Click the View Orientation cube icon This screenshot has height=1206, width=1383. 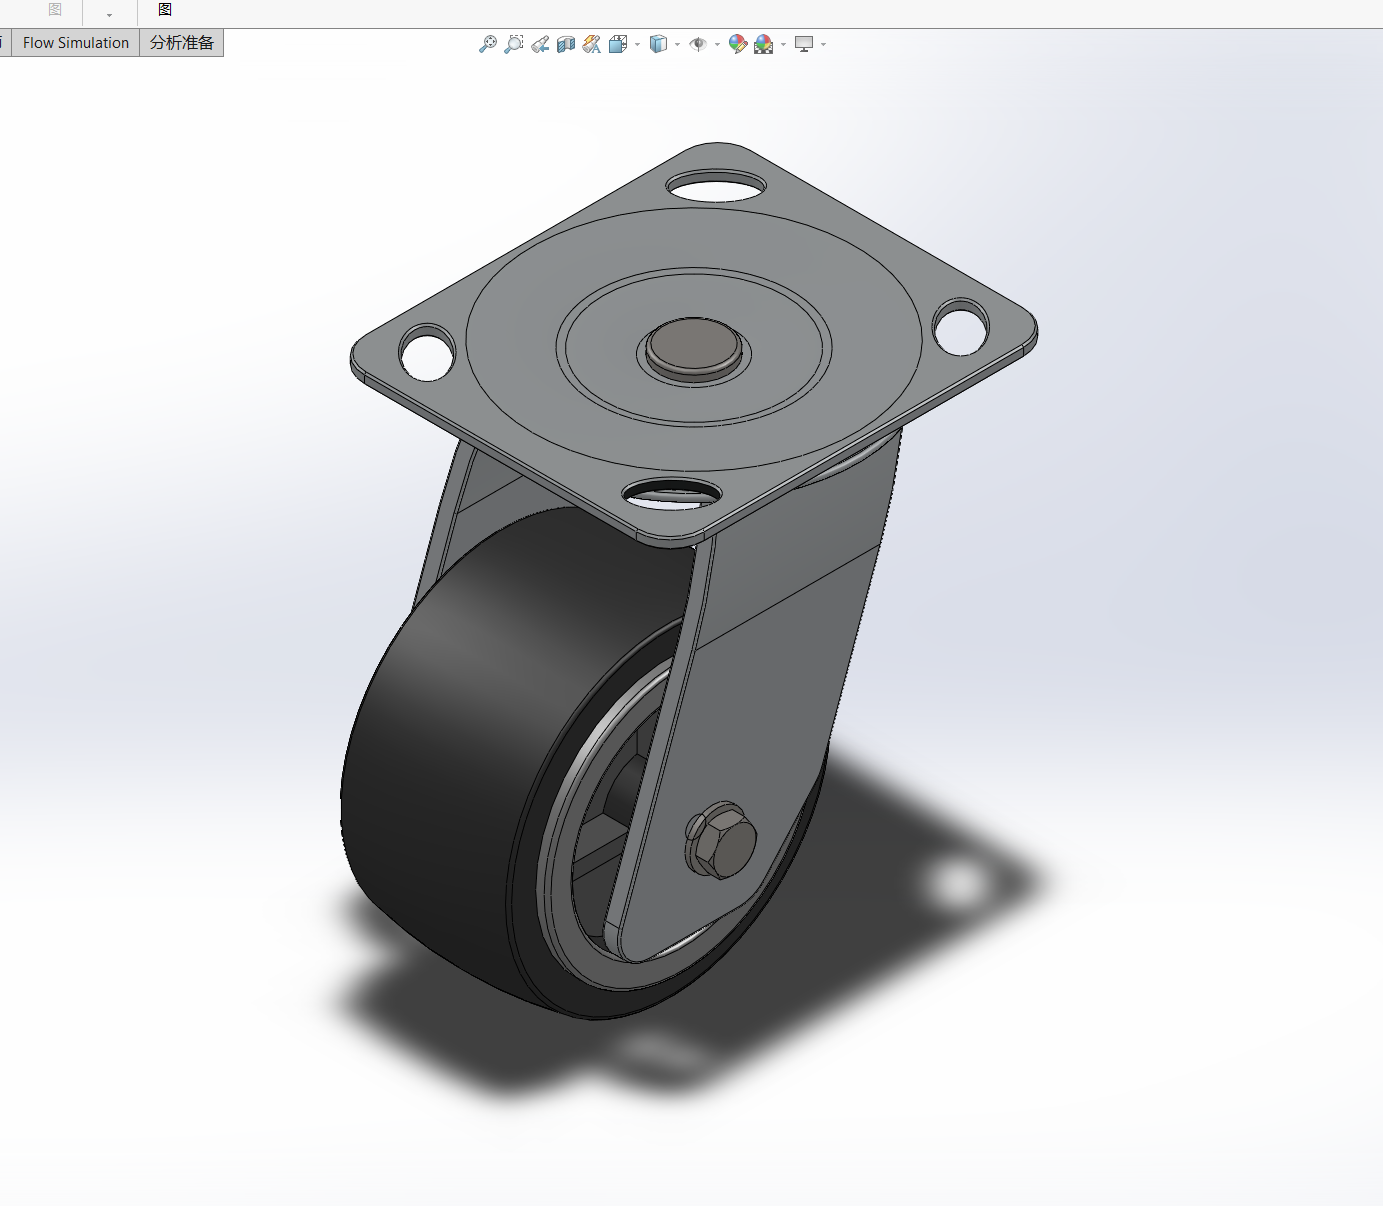click(617, 44)
